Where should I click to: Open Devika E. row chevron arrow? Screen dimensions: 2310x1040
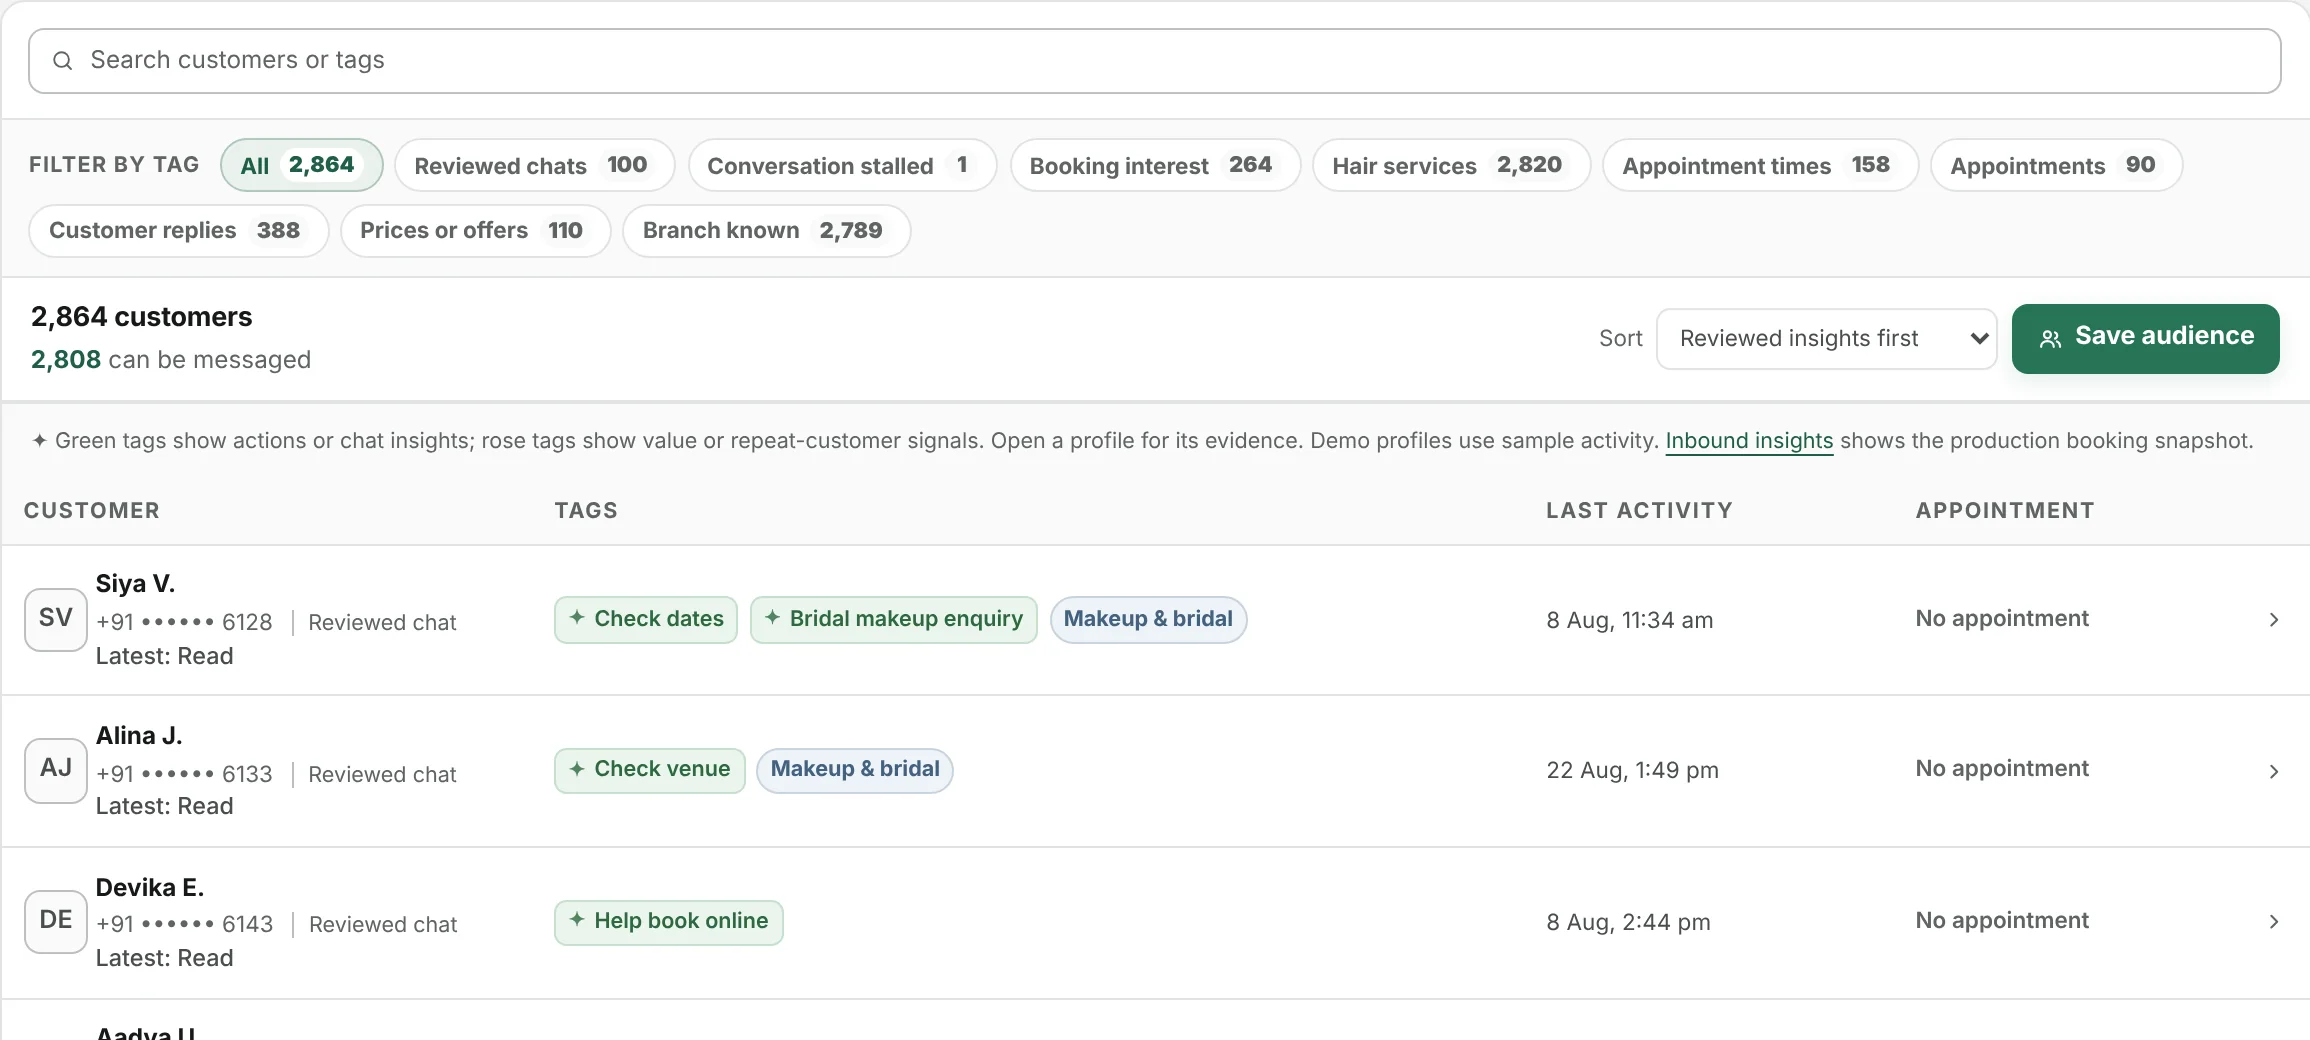coord(2274,922)
